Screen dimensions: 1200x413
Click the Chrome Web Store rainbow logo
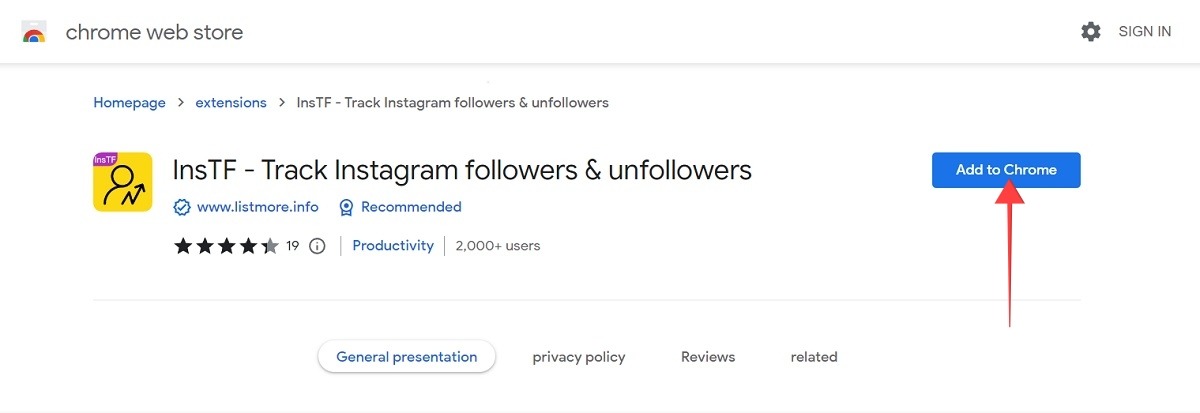coord(34,32)
